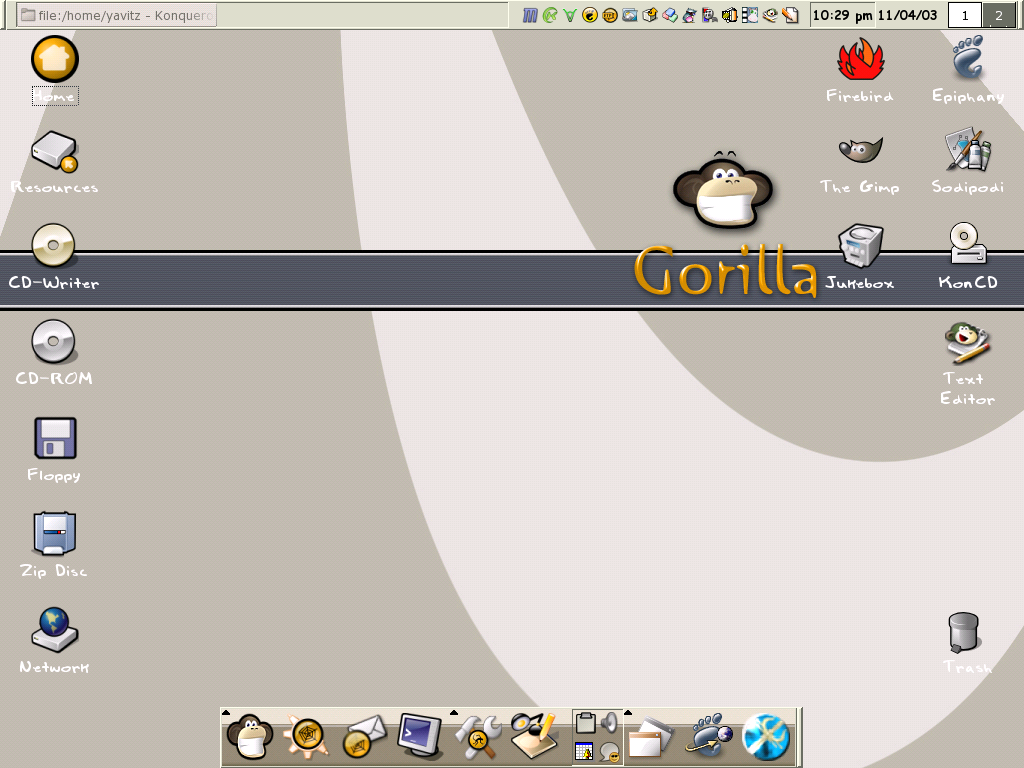The image size is (1024, 768).
Task: Click the box with arrow tray icon
Action: (x=650, y=15)
